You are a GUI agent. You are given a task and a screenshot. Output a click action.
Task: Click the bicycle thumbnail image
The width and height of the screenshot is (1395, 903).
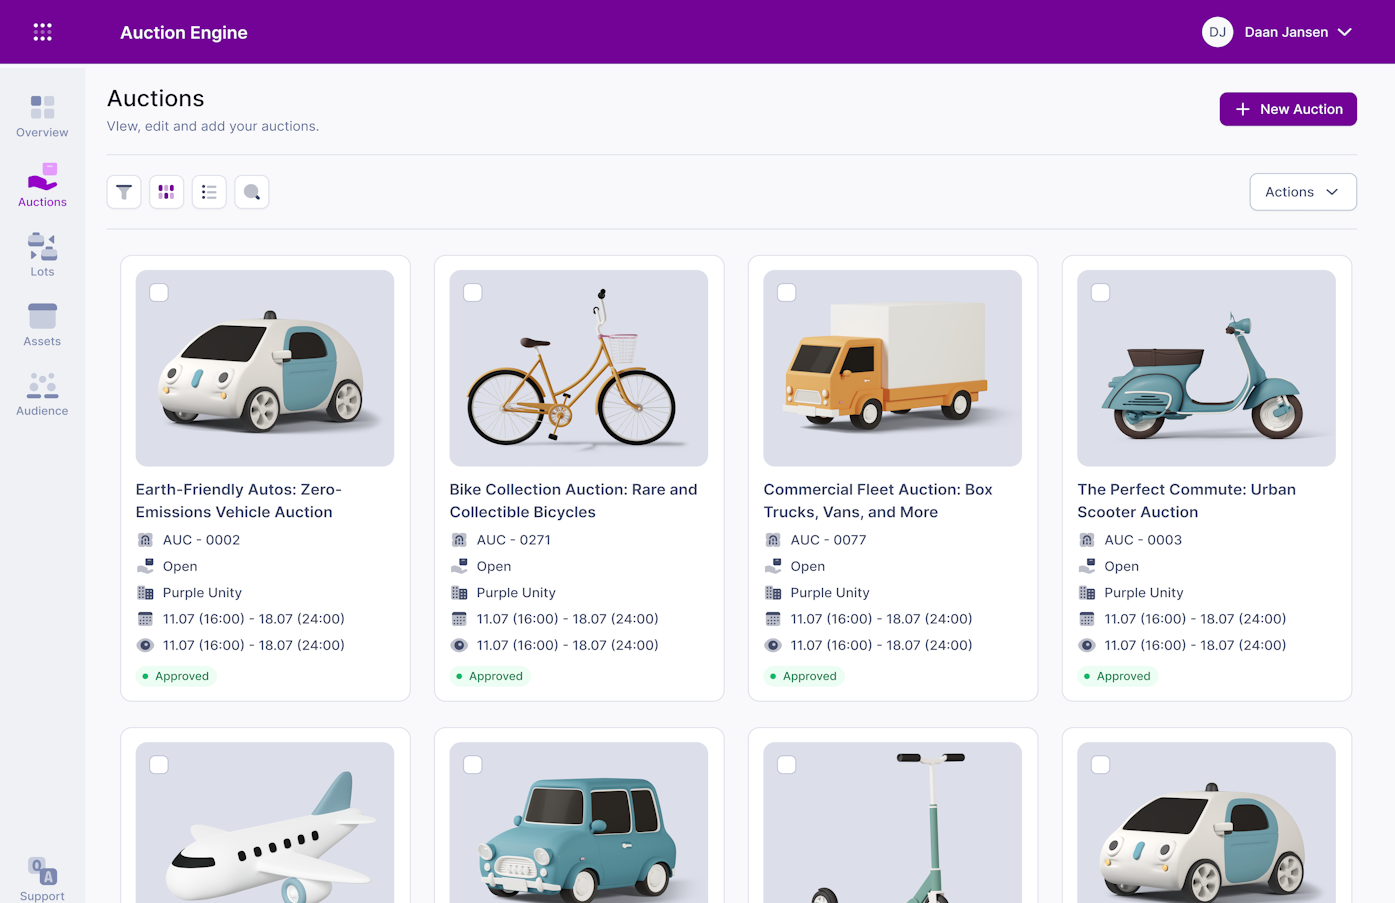click(x=579, y=368)
